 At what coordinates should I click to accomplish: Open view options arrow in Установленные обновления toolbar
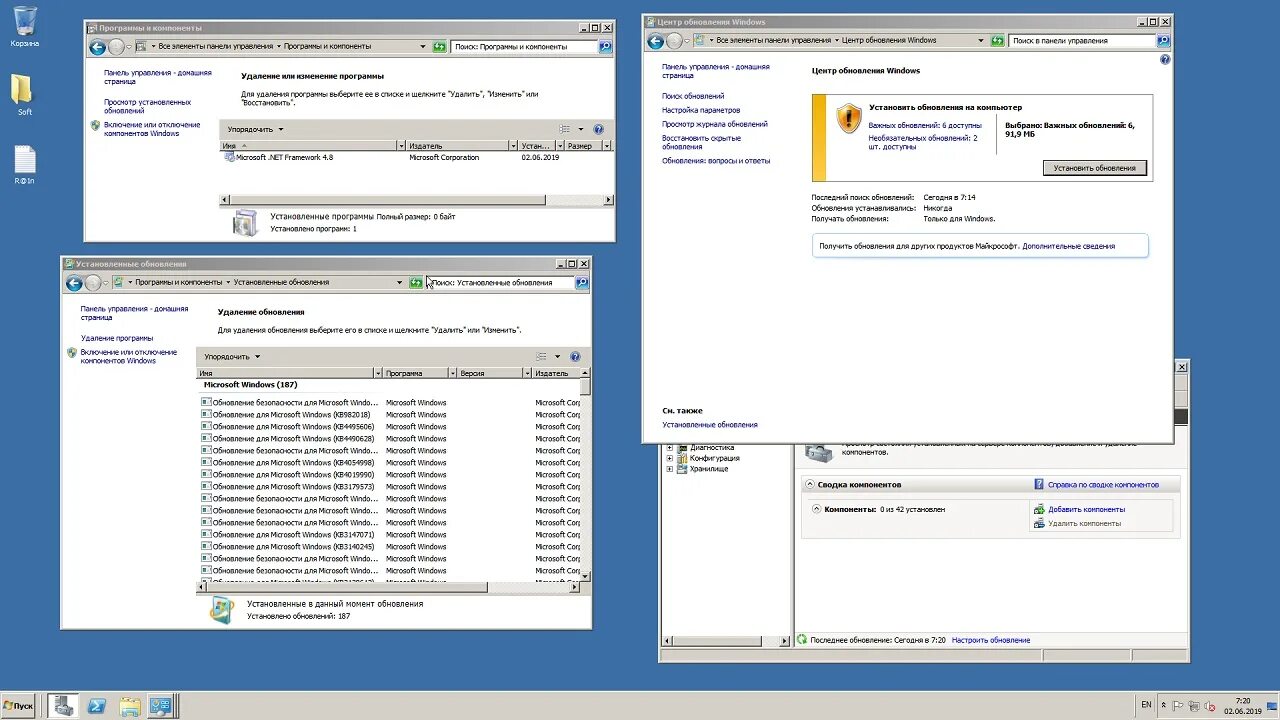pyautogui.click(x=556, y=357)
